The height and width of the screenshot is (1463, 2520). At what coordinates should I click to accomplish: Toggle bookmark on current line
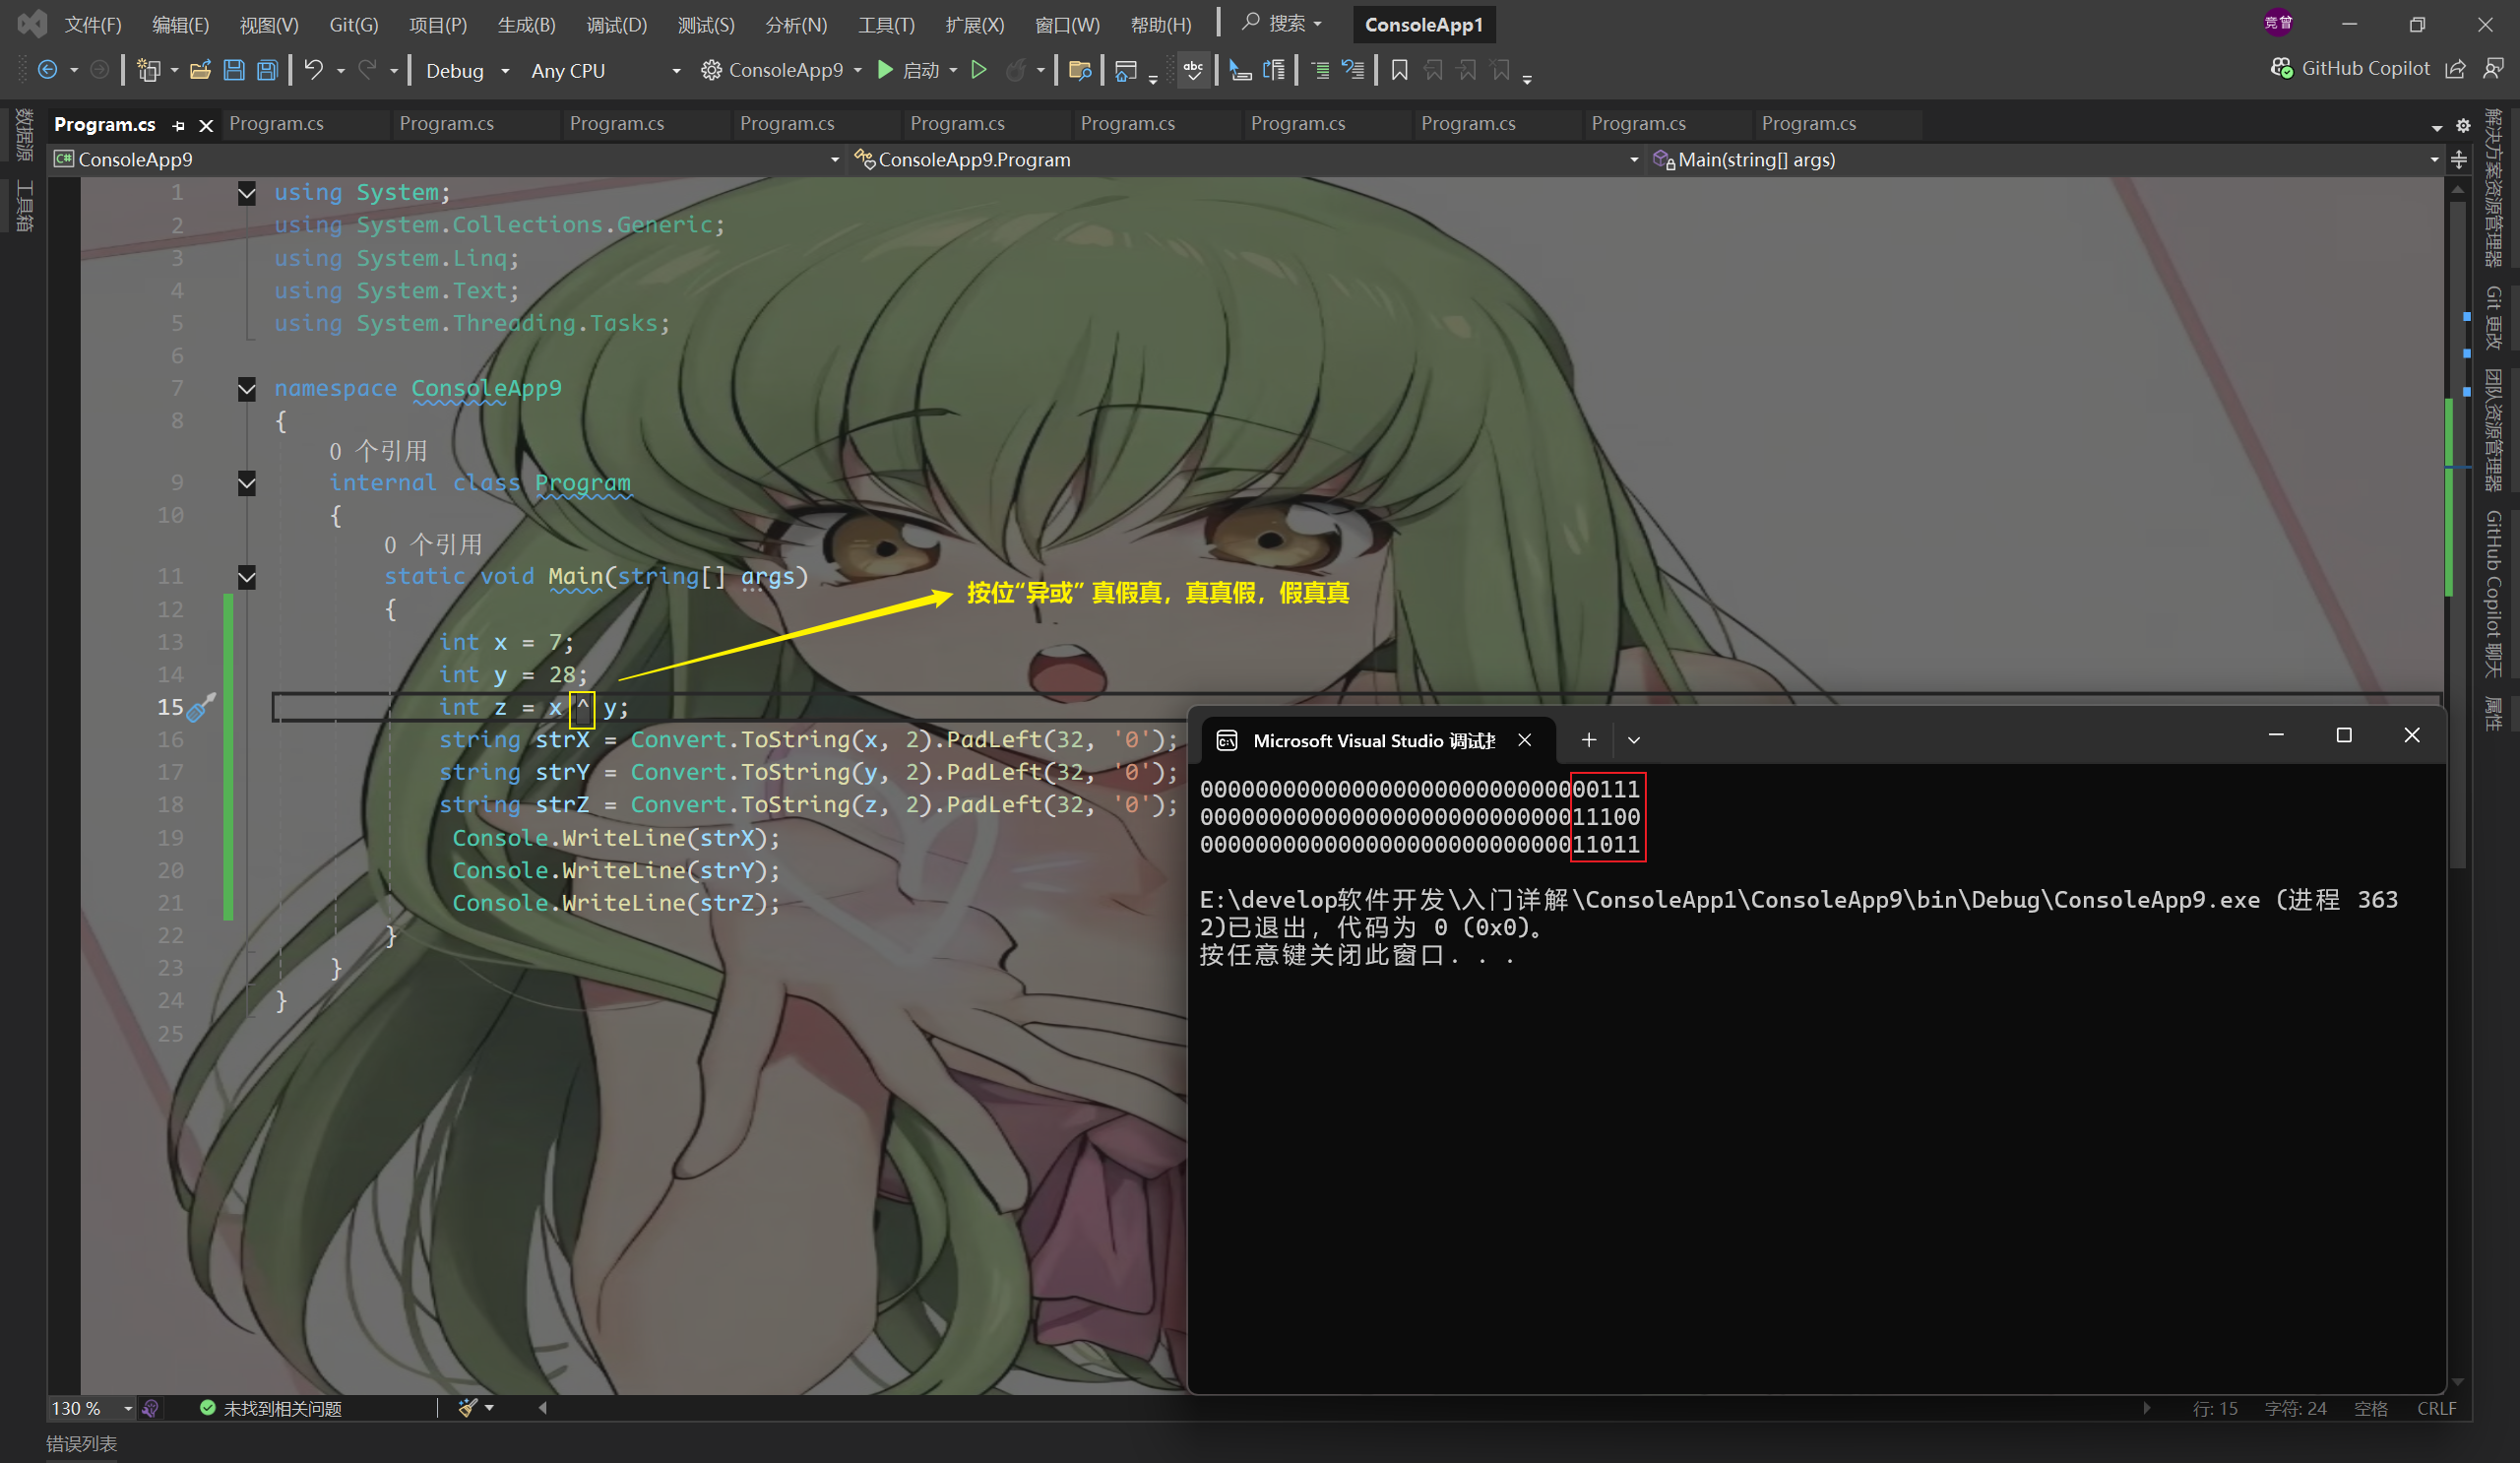(1399, 70)
